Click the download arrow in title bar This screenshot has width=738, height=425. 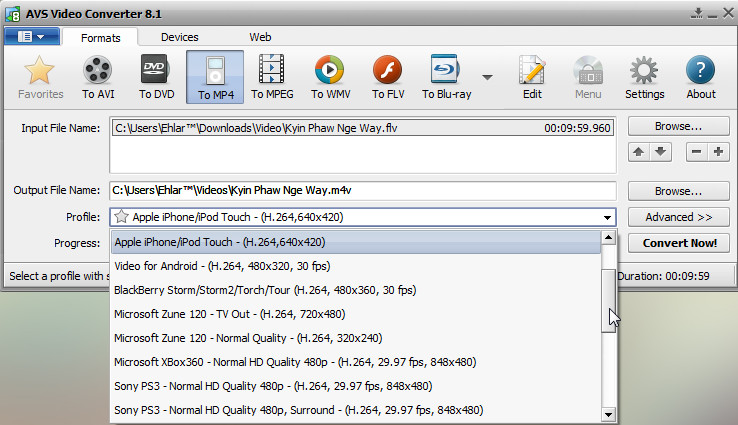tap(697, 13)
